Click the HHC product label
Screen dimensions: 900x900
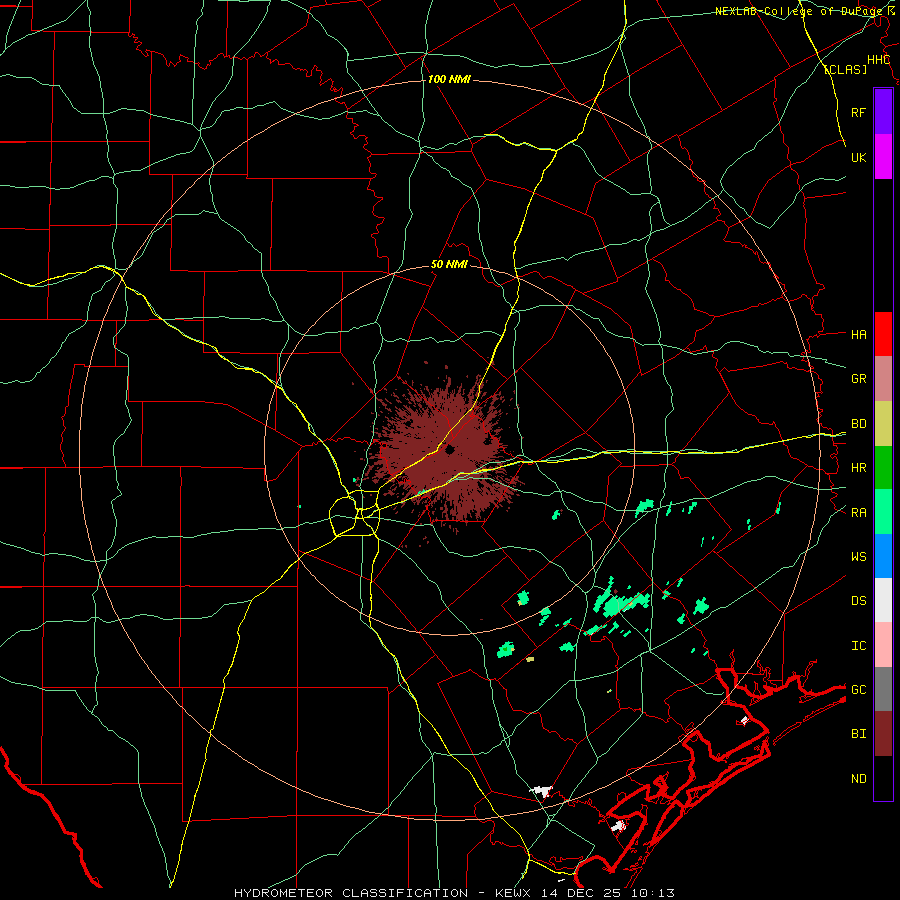[x=878, y=60]
